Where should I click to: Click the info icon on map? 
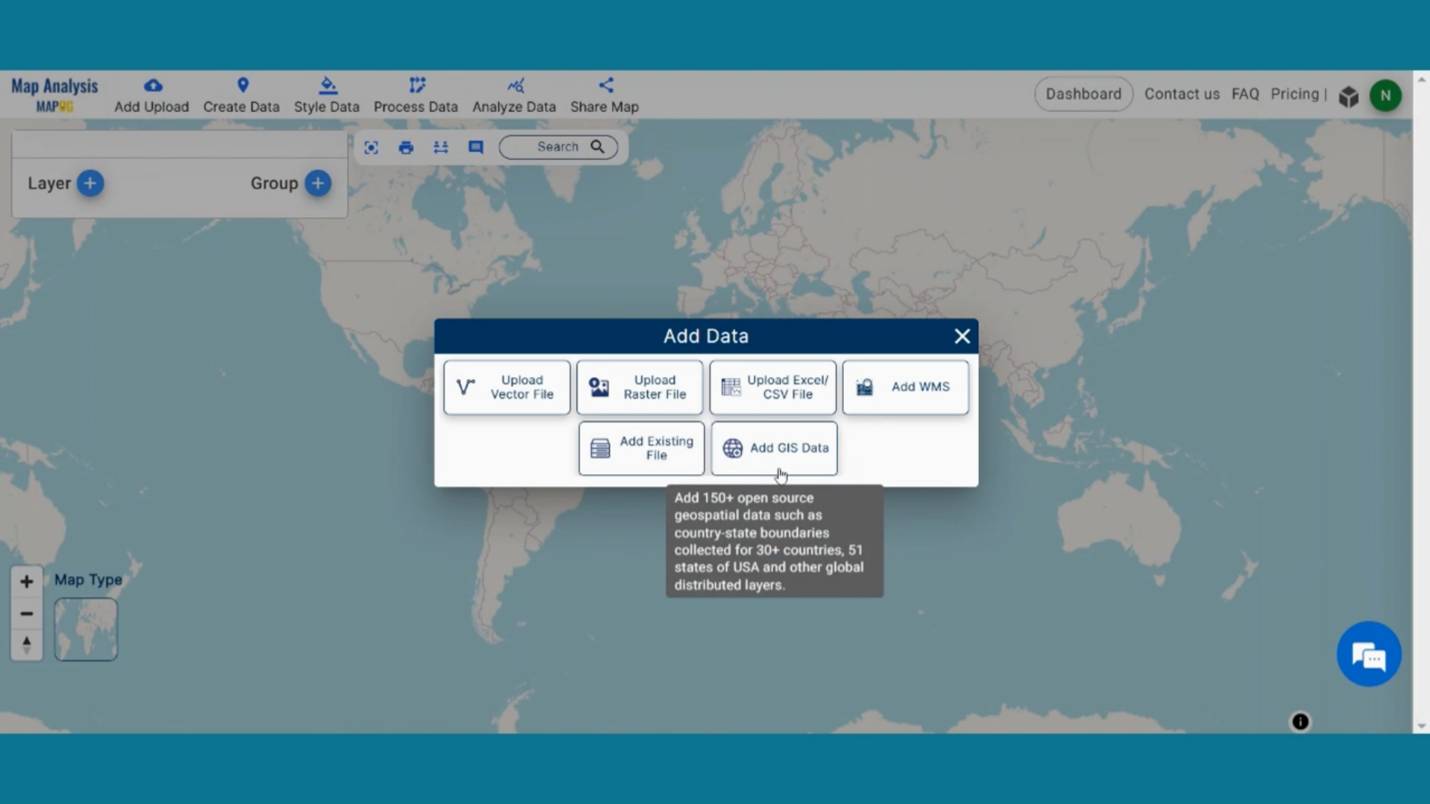click(1300, 721)
